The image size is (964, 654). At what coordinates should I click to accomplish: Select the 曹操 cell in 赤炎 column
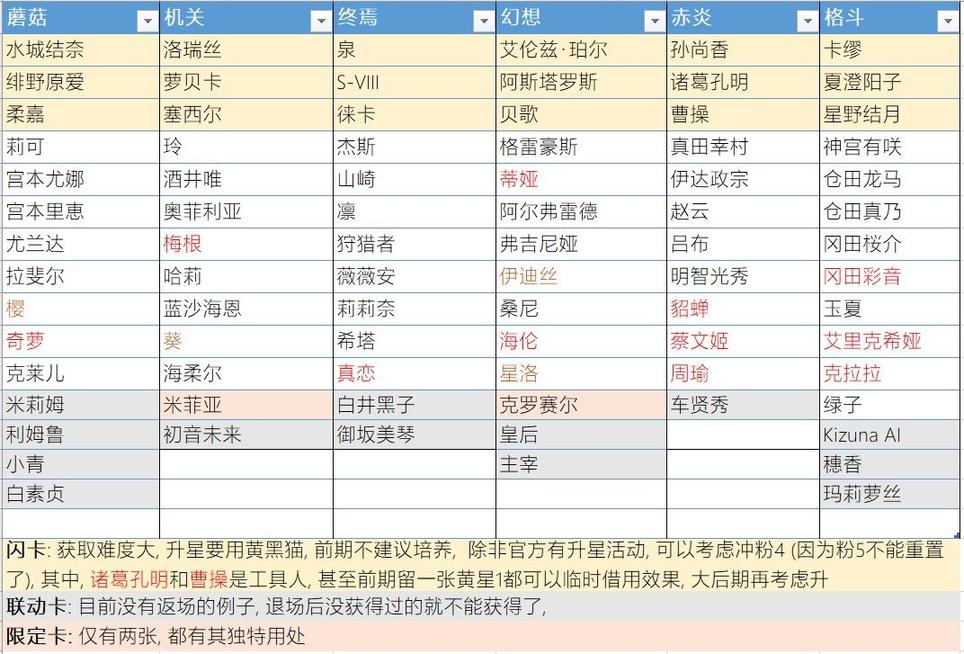[x=743, y=114]
